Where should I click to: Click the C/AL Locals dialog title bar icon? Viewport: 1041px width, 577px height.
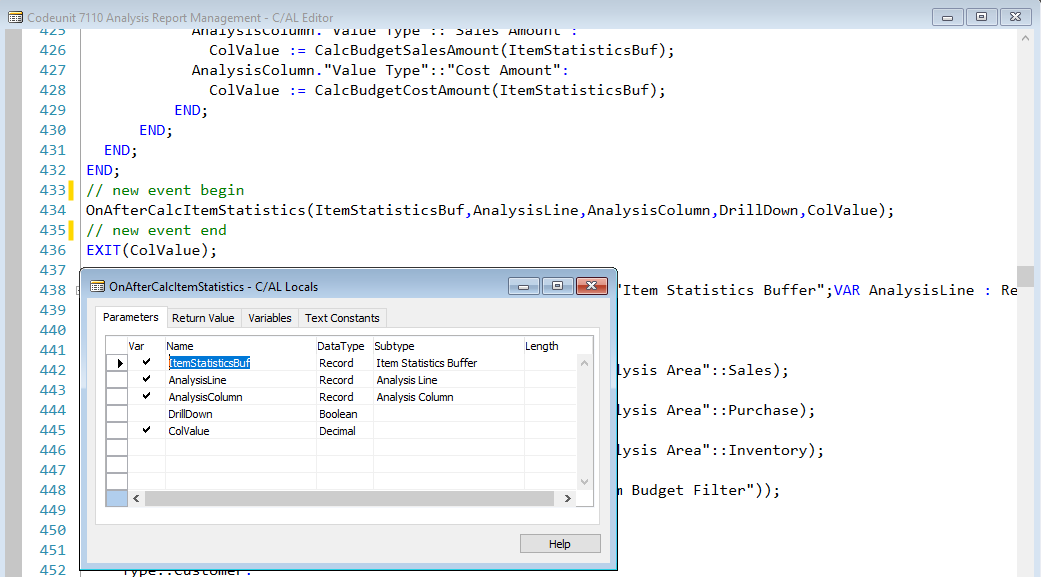pos(95,286)
